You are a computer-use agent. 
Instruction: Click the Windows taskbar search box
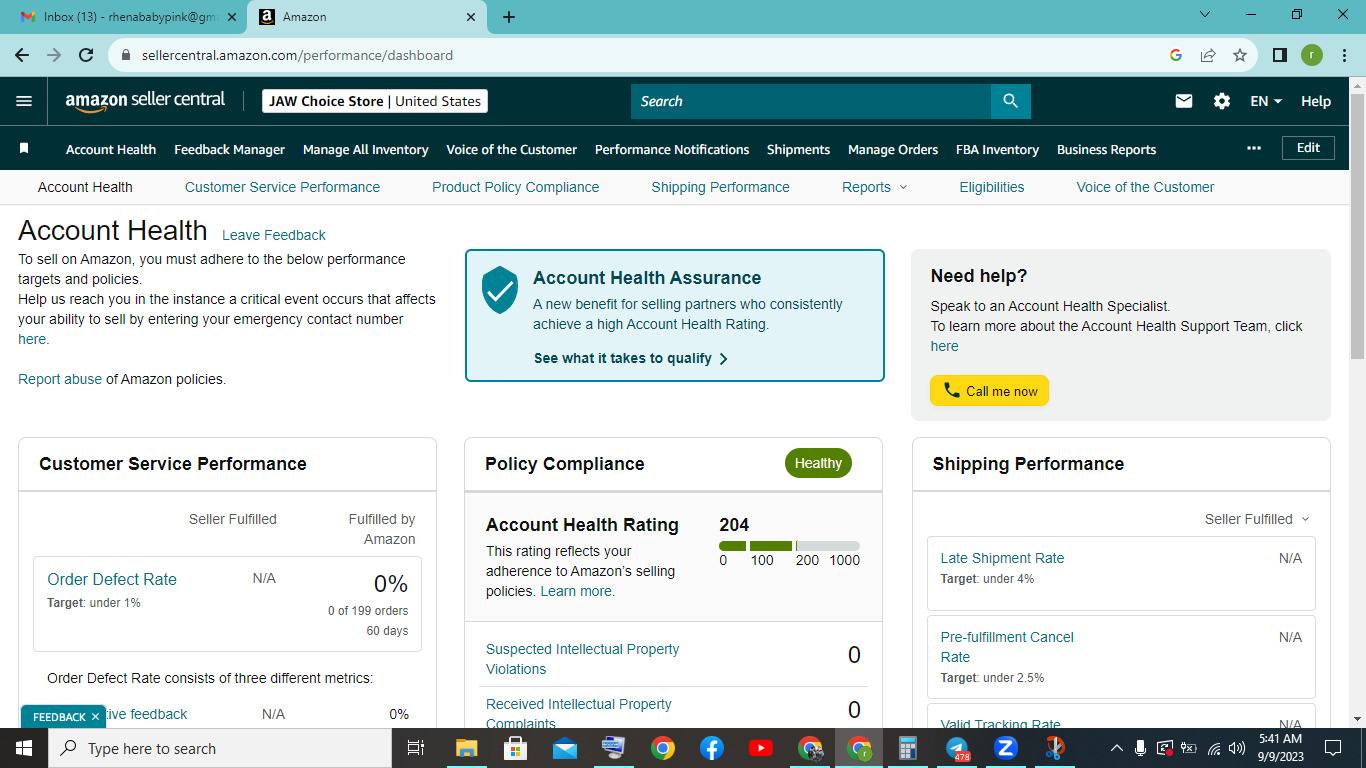tap(220, 748)
